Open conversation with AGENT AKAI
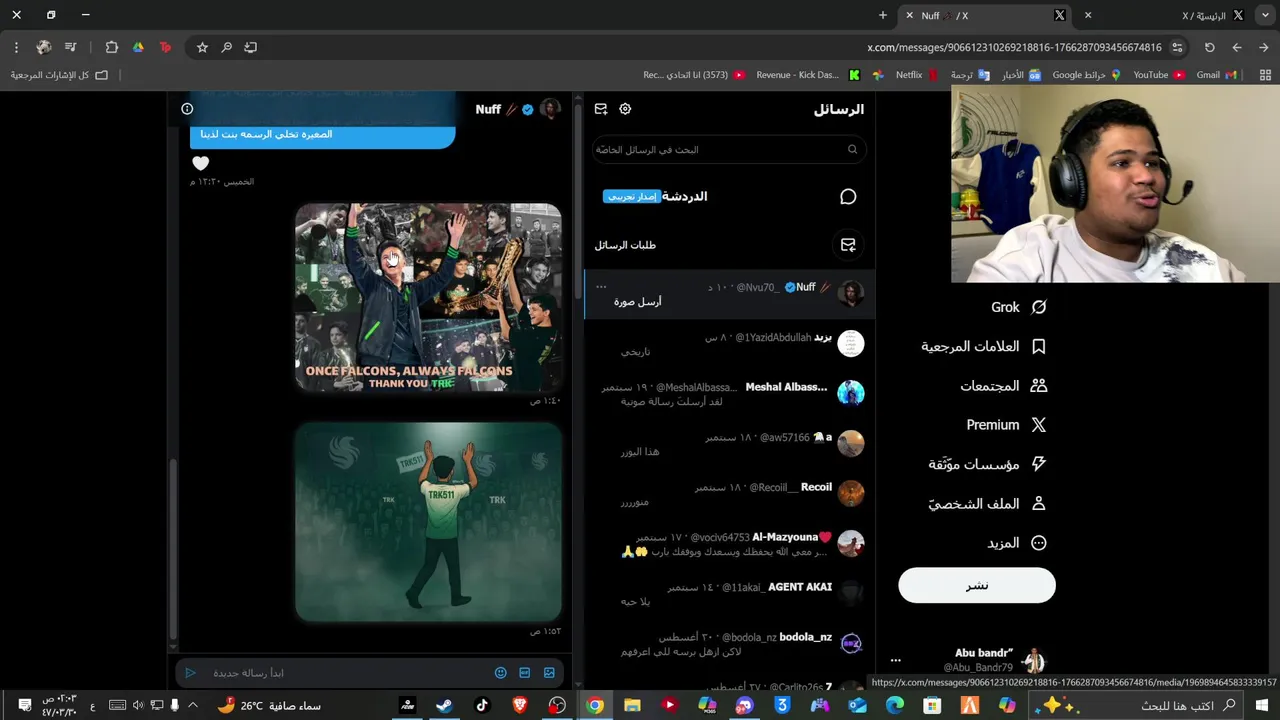This screenshot has height=720, width=1280. coord(729,594)
